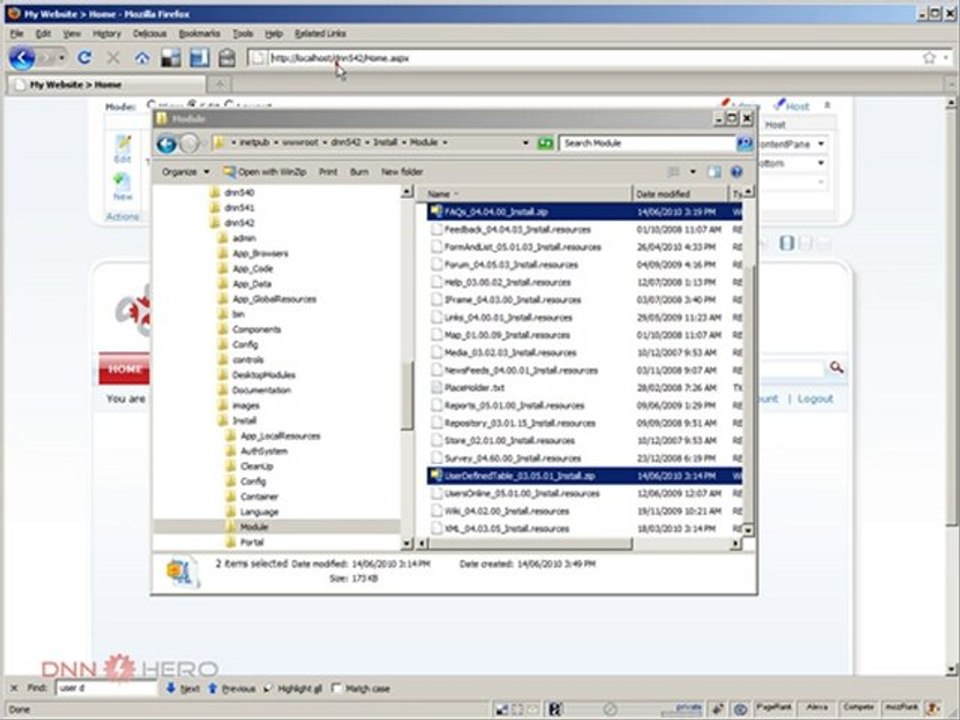
Task: Click the printer icon in Firefox toolbar
Action: tap(227, 58)
